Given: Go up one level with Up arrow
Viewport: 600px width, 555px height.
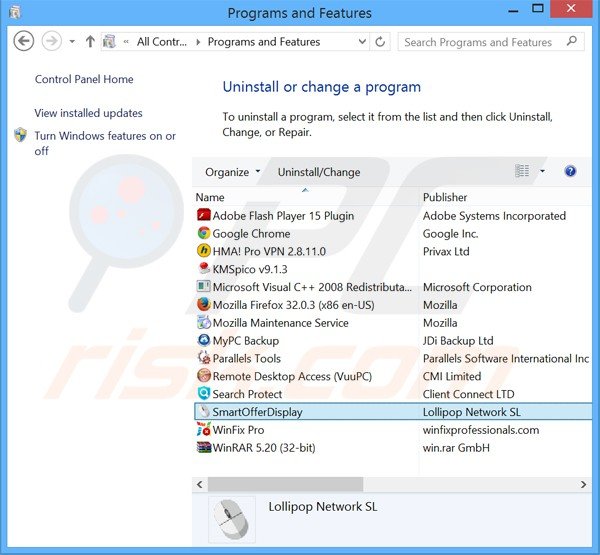Looking at the screenshot, I should click(x=90, y=41).
